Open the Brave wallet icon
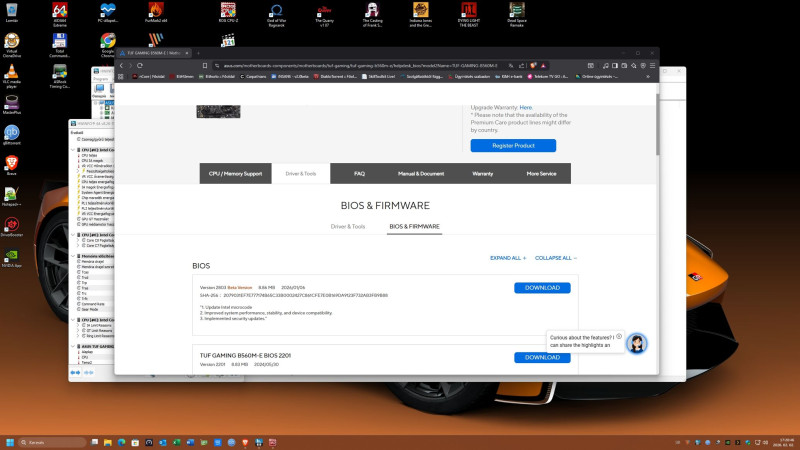 coord(624,65)
